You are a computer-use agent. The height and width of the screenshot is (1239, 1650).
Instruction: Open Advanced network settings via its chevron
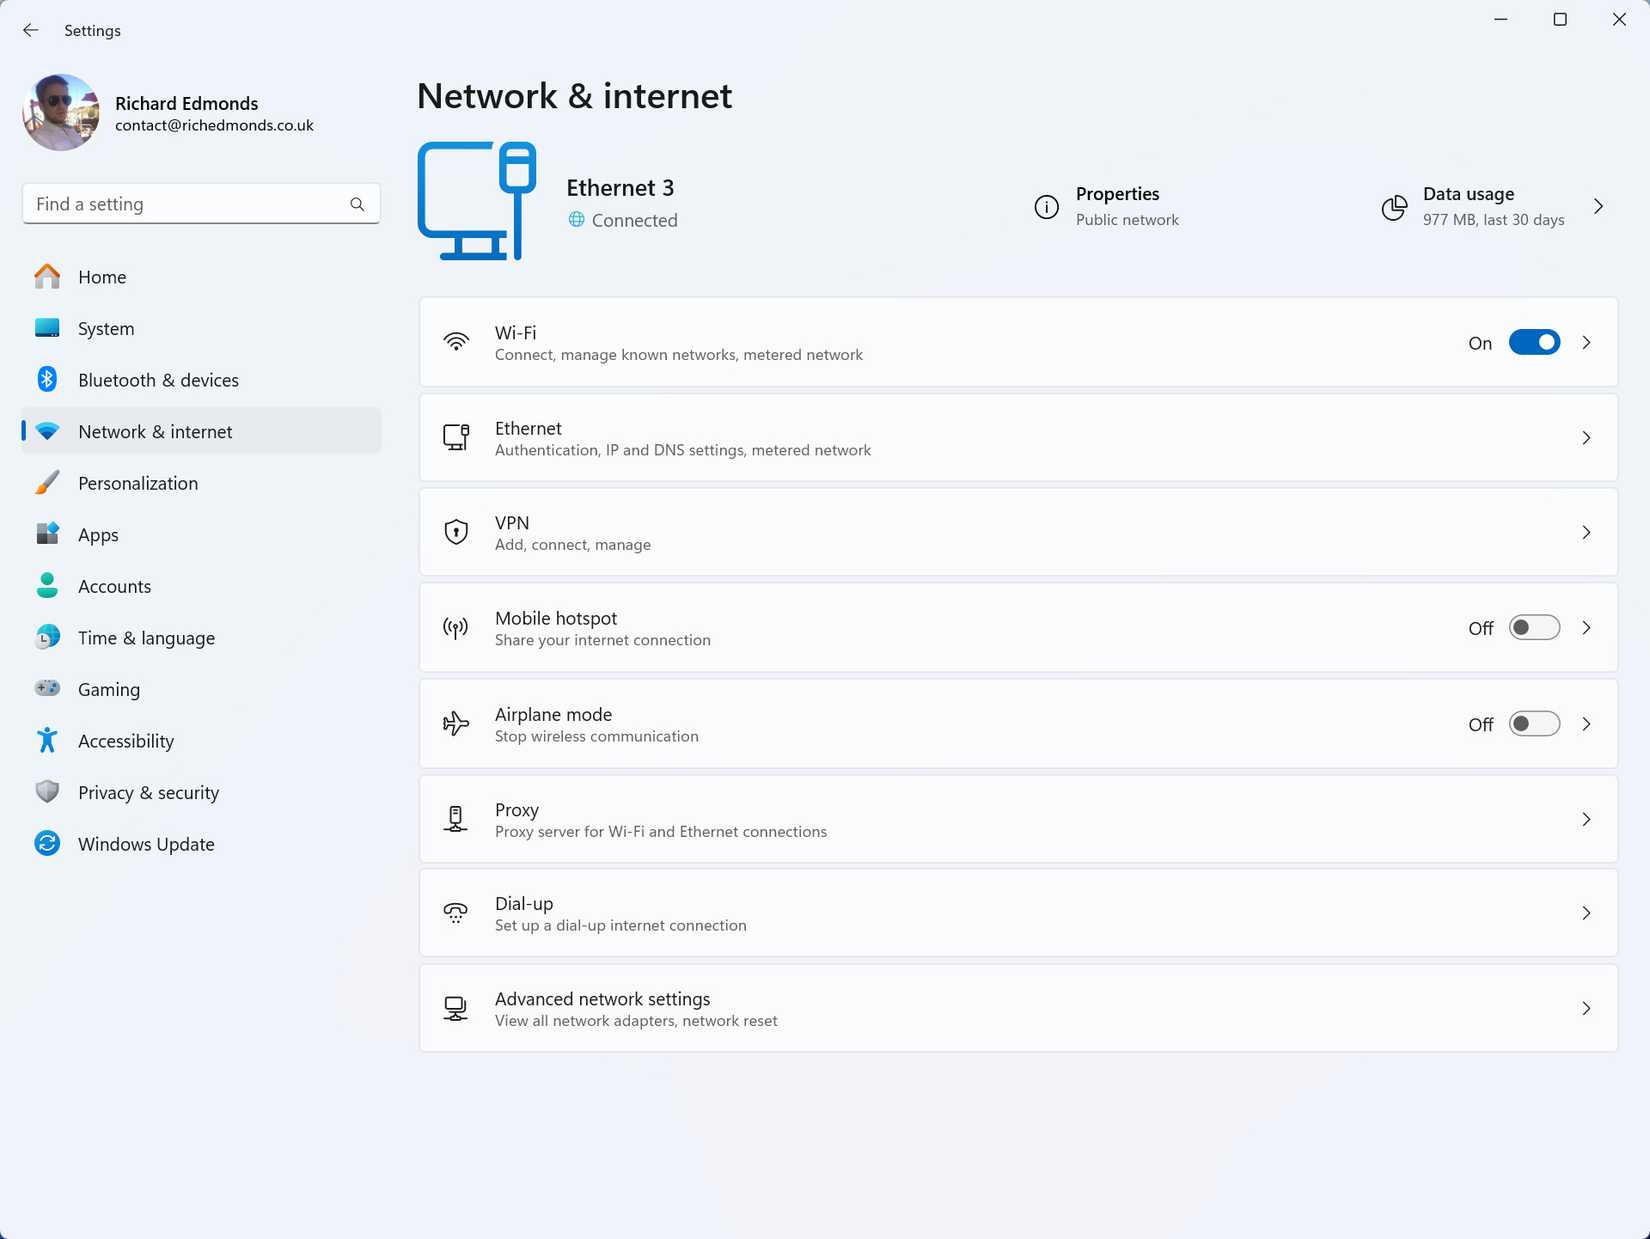1585,1008
